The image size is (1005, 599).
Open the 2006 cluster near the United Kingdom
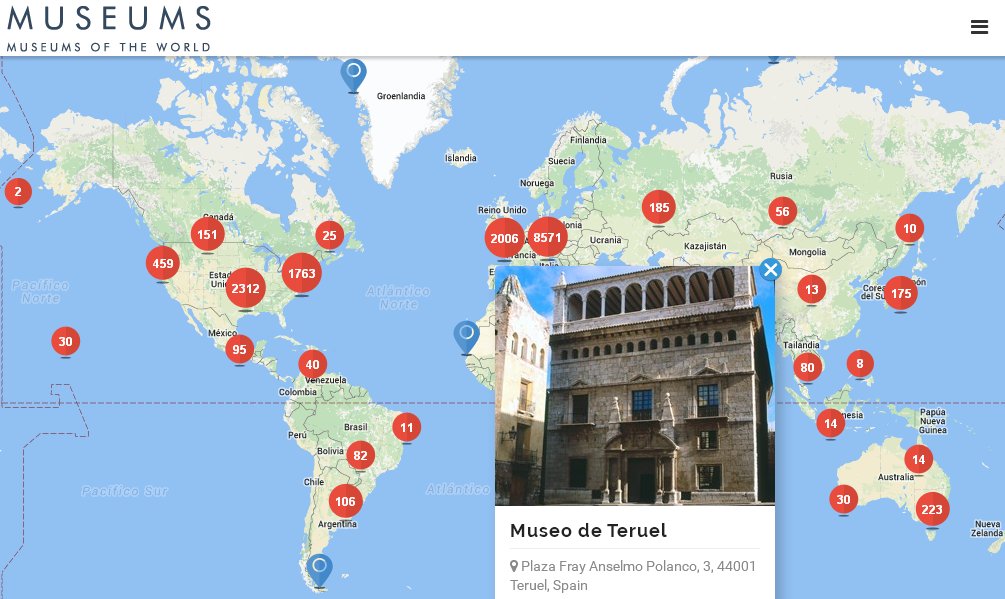coord(504,238)
